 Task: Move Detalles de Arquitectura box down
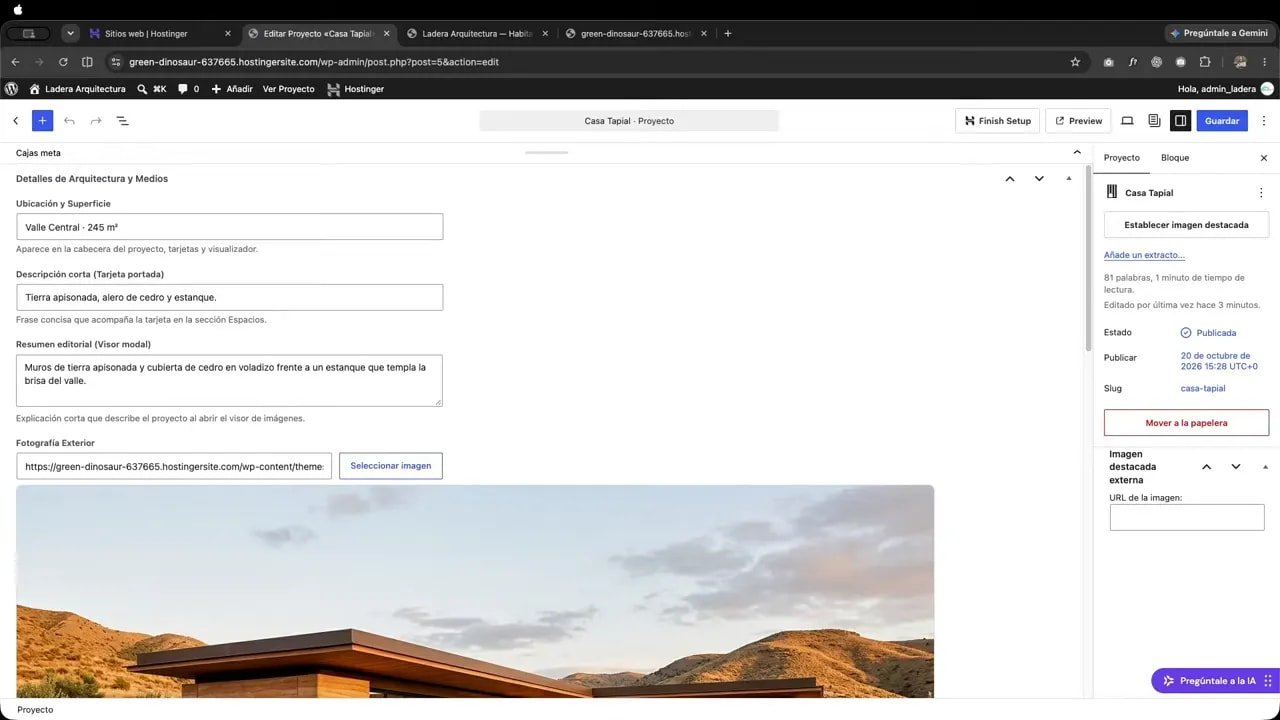tap(1039, 179)
